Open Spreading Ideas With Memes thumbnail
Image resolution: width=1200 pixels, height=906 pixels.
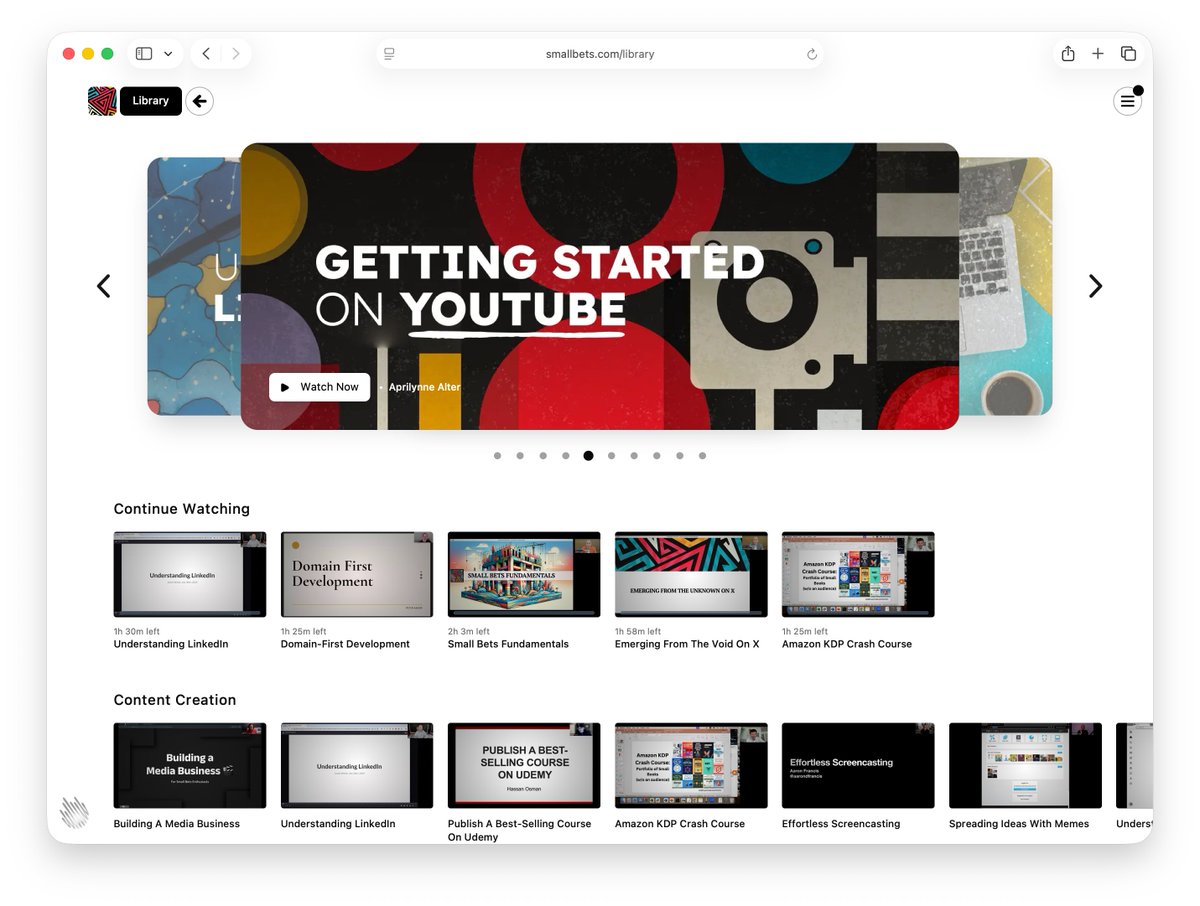[x=1025, y=765]
